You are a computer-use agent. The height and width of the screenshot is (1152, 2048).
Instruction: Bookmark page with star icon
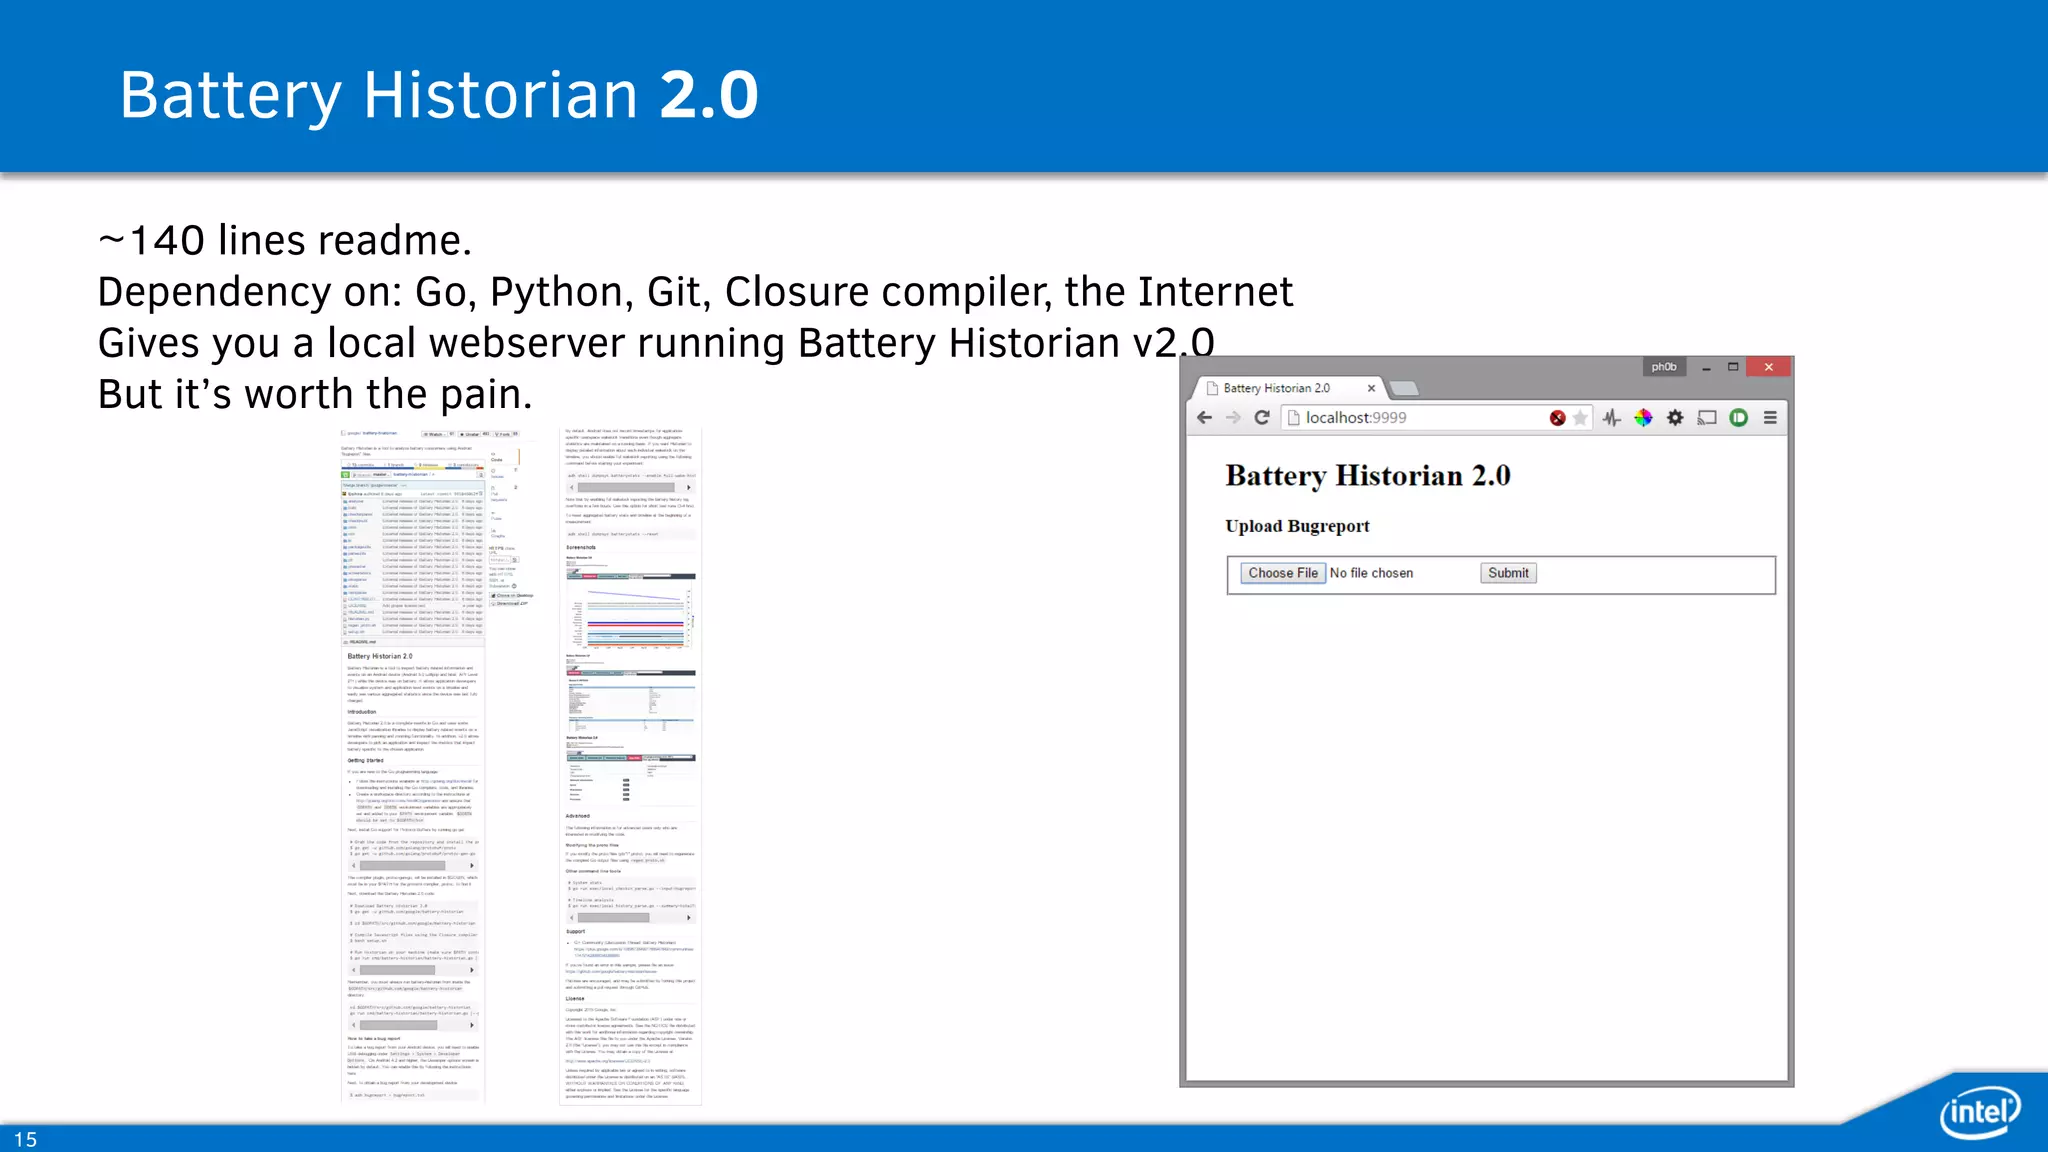pos(1580,418)
